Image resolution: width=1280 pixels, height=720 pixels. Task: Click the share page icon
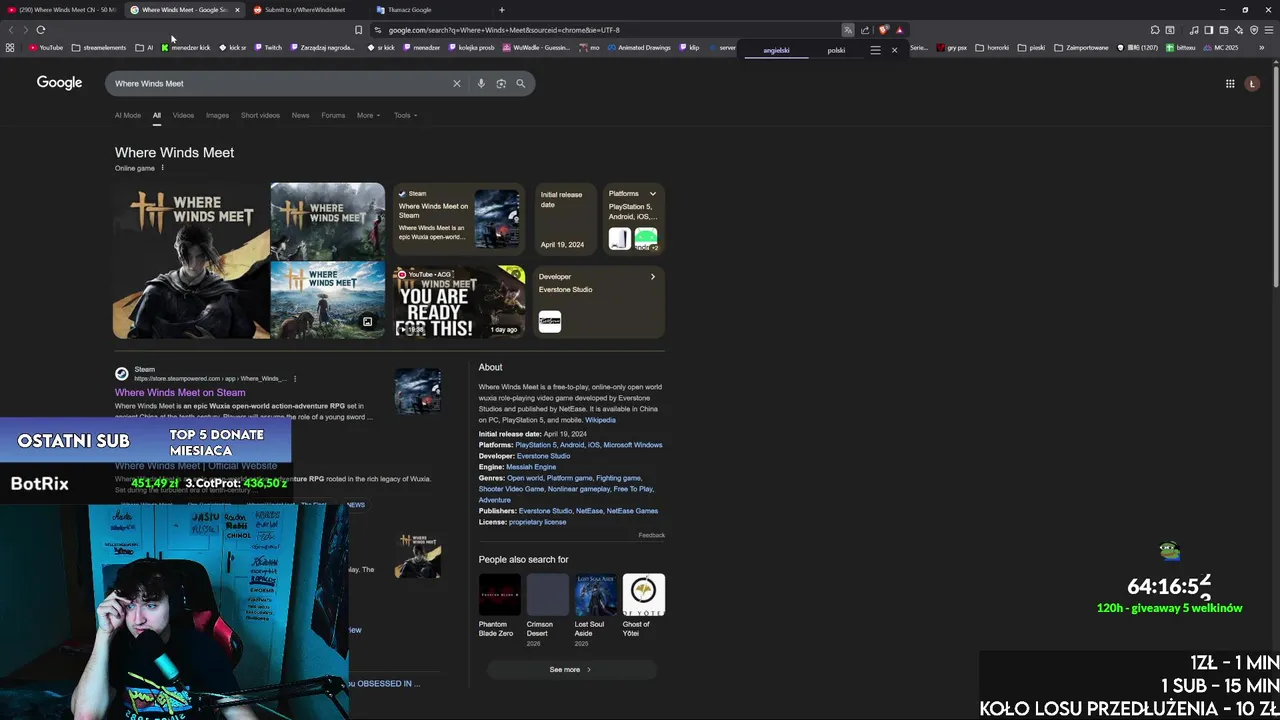[865, 30]
